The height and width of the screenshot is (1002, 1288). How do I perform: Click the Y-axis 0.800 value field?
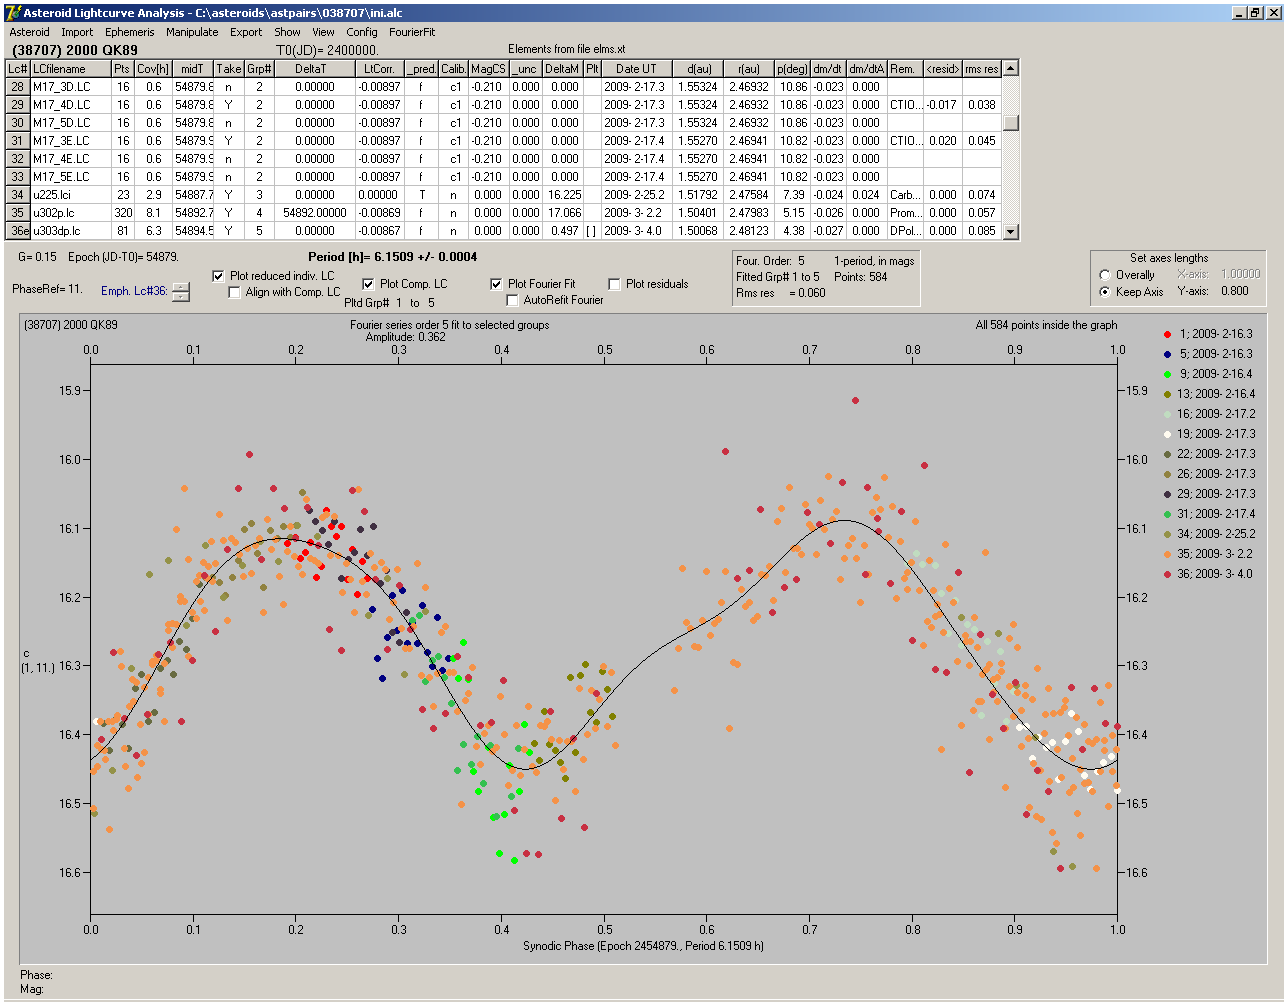(x=1234, y=292)
